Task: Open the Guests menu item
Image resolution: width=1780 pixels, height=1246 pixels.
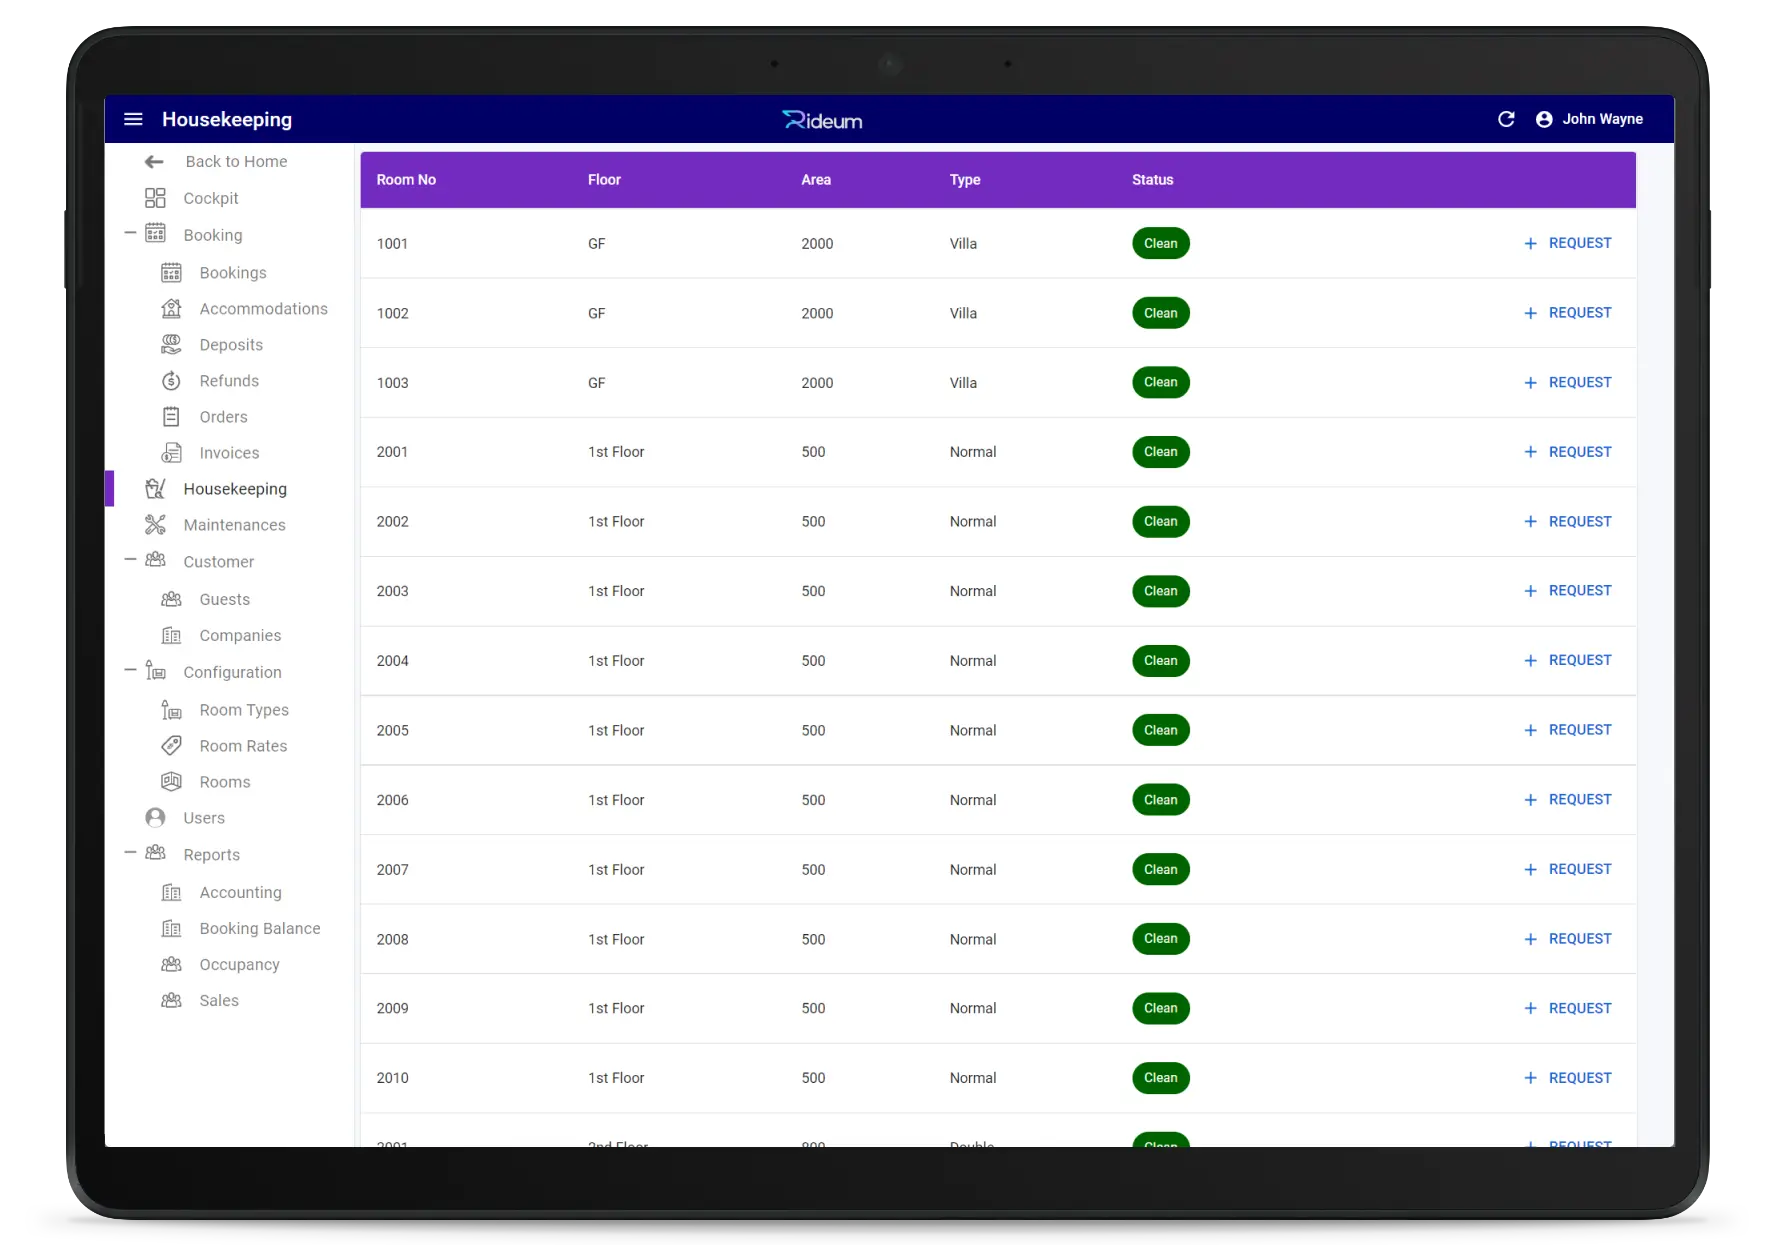Action: [x=224, y=600]
